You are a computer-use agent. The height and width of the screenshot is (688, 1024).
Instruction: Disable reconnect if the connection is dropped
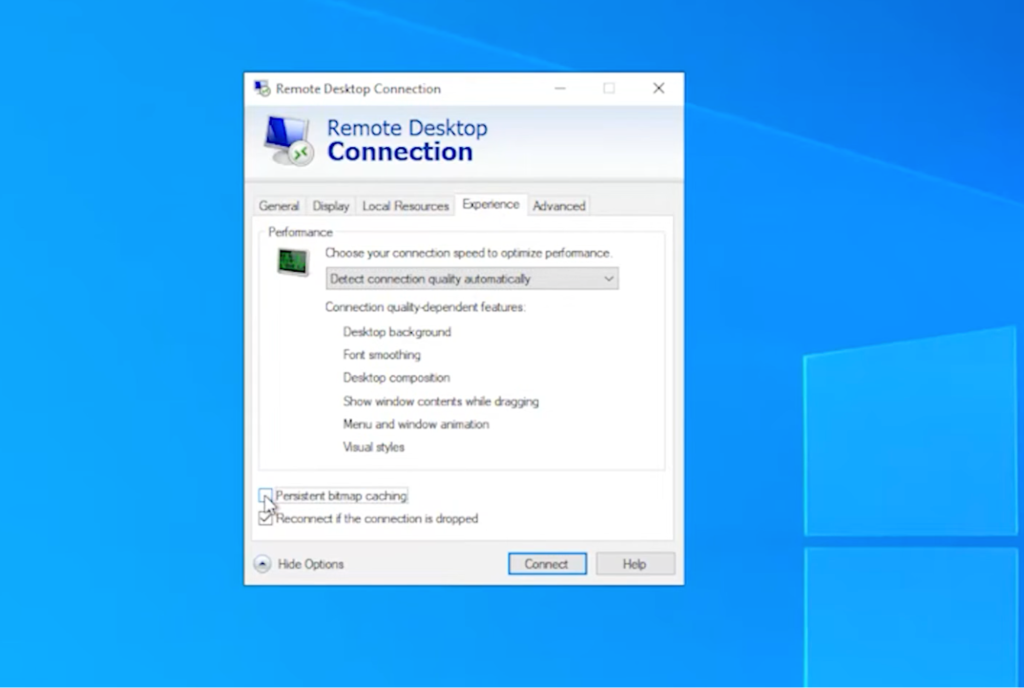(x=265, y=518)
